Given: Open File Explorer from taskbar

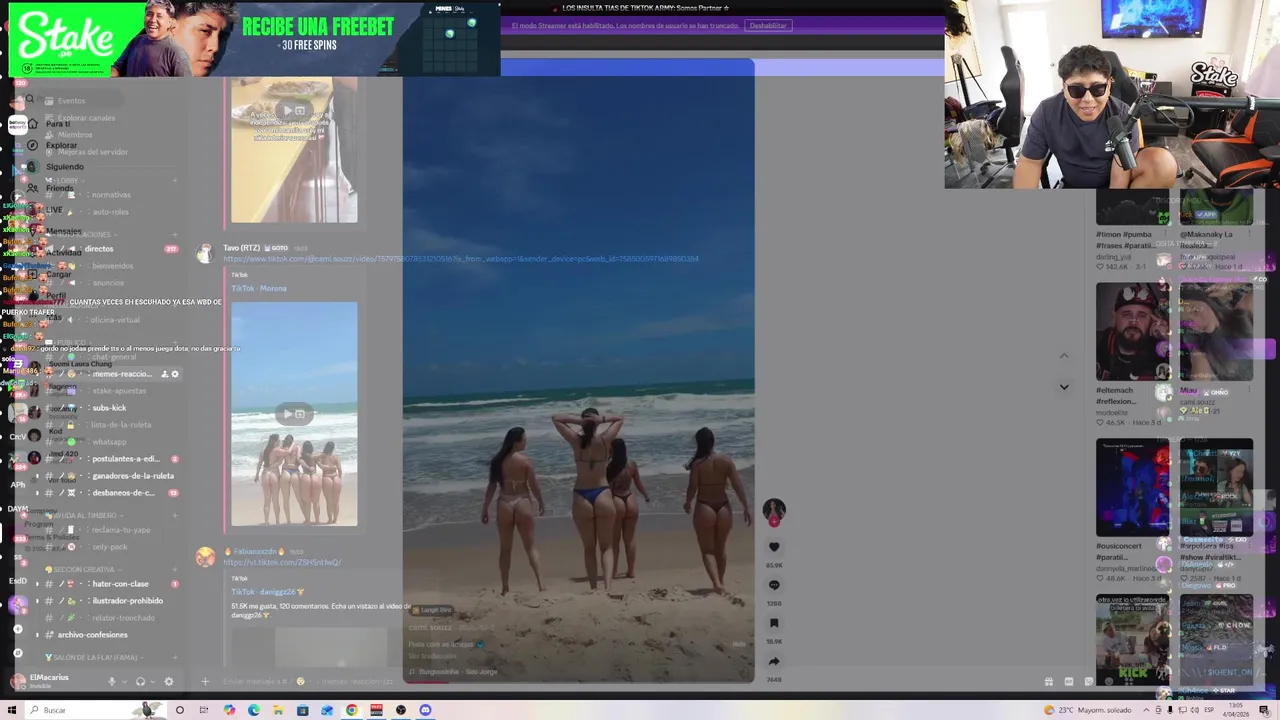Looking at the screenshot, I should click(278, 710).
